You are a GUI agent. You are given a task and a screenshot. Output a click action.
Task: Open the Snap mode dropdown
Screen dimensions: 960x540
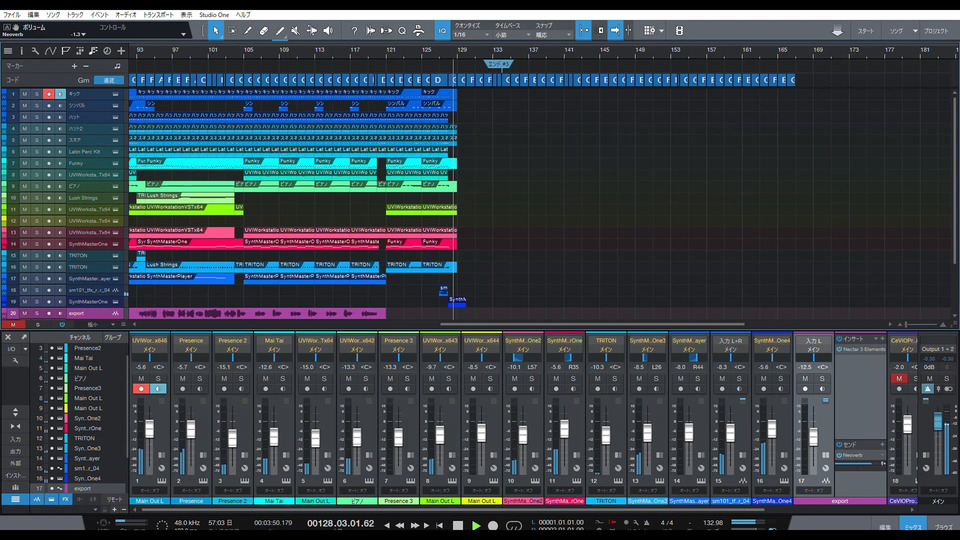pyautogui.click(x=553, y=35)
